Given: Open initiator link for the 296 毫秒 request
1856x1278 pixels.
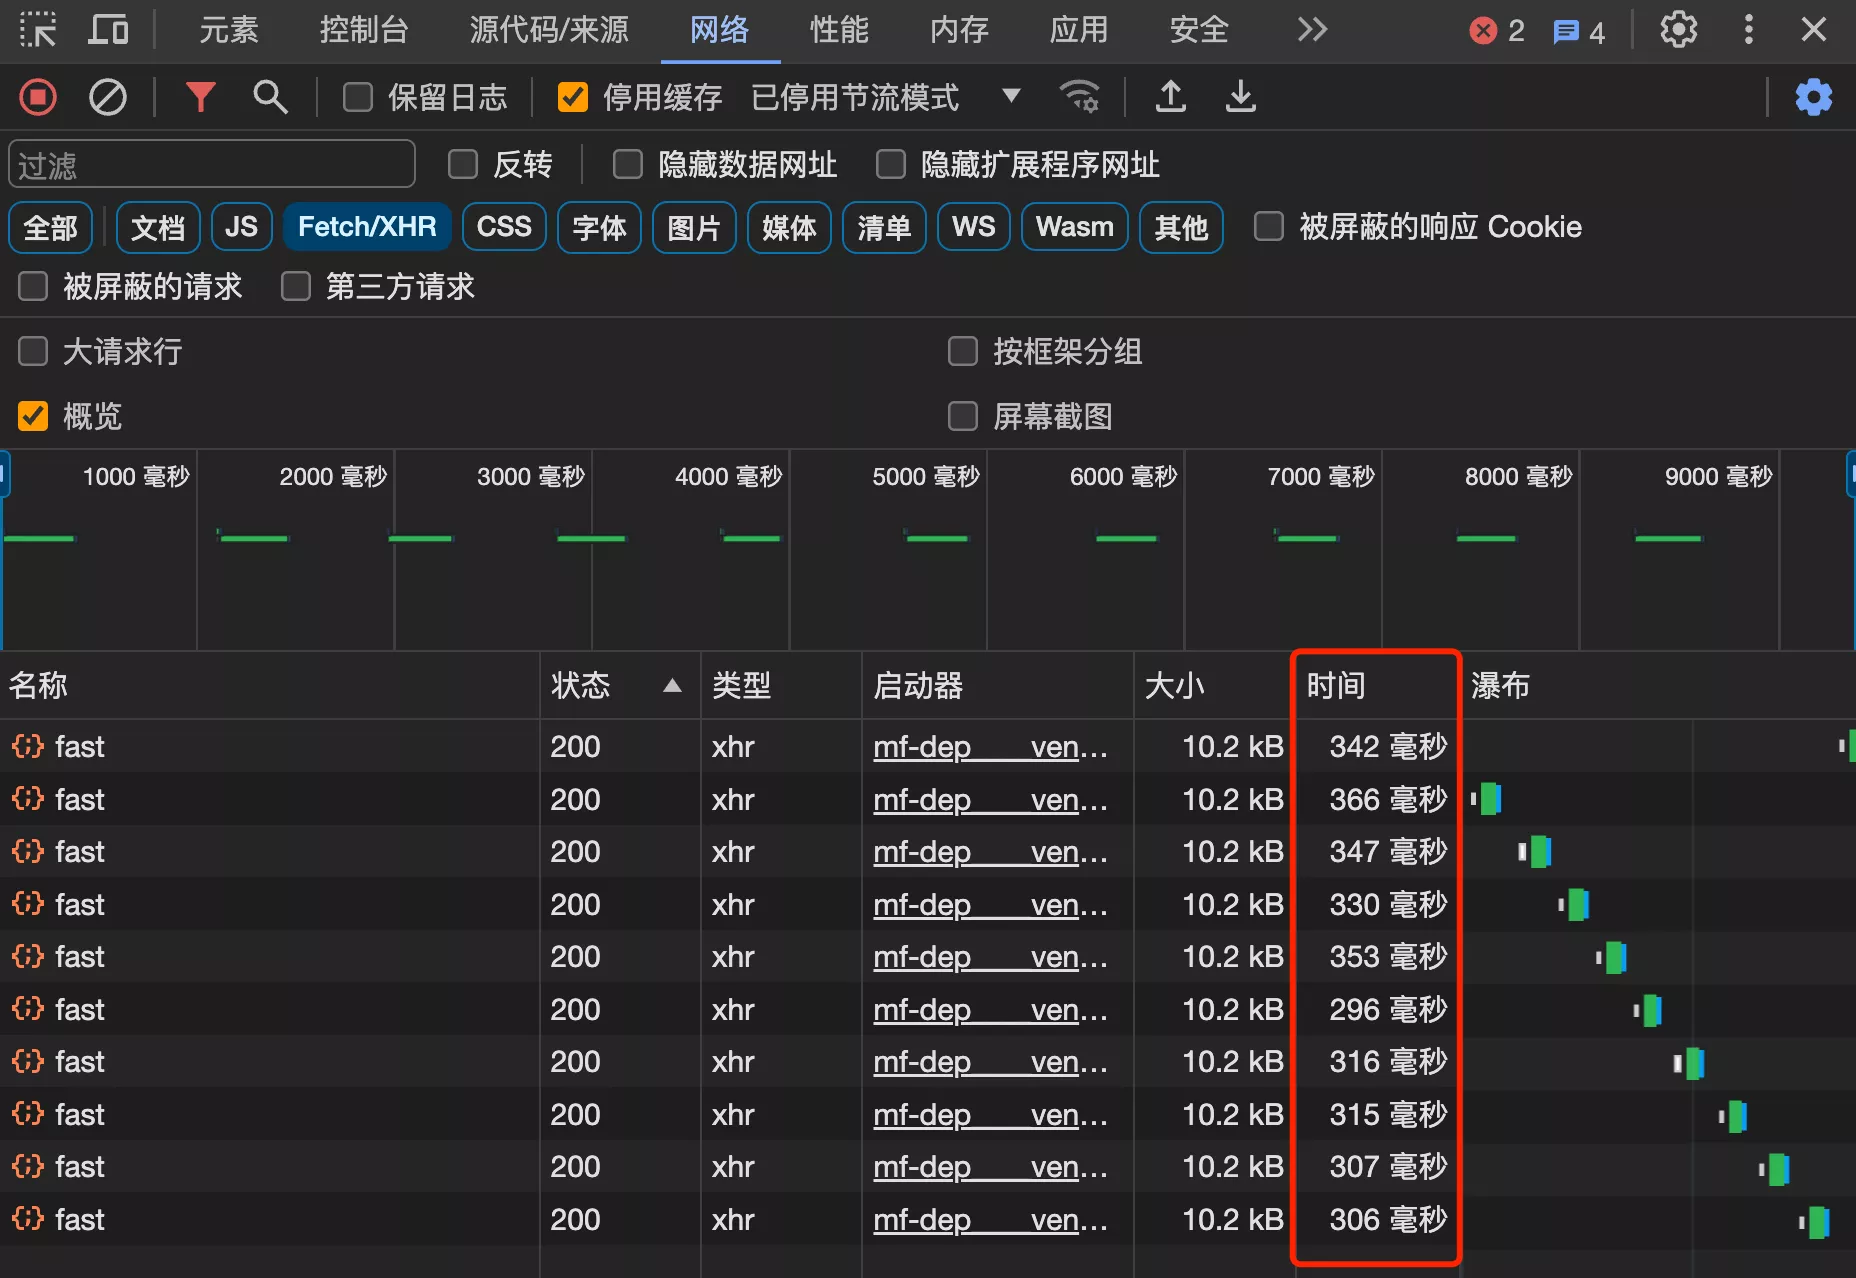Looking at the screenshot, I should [990, 1010].
